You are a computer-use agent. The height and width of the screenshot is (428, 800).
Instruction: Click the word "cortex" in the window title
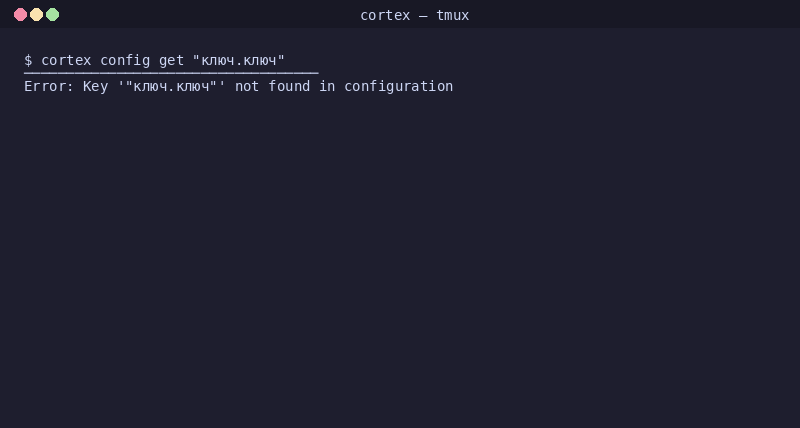pos(385,15)
